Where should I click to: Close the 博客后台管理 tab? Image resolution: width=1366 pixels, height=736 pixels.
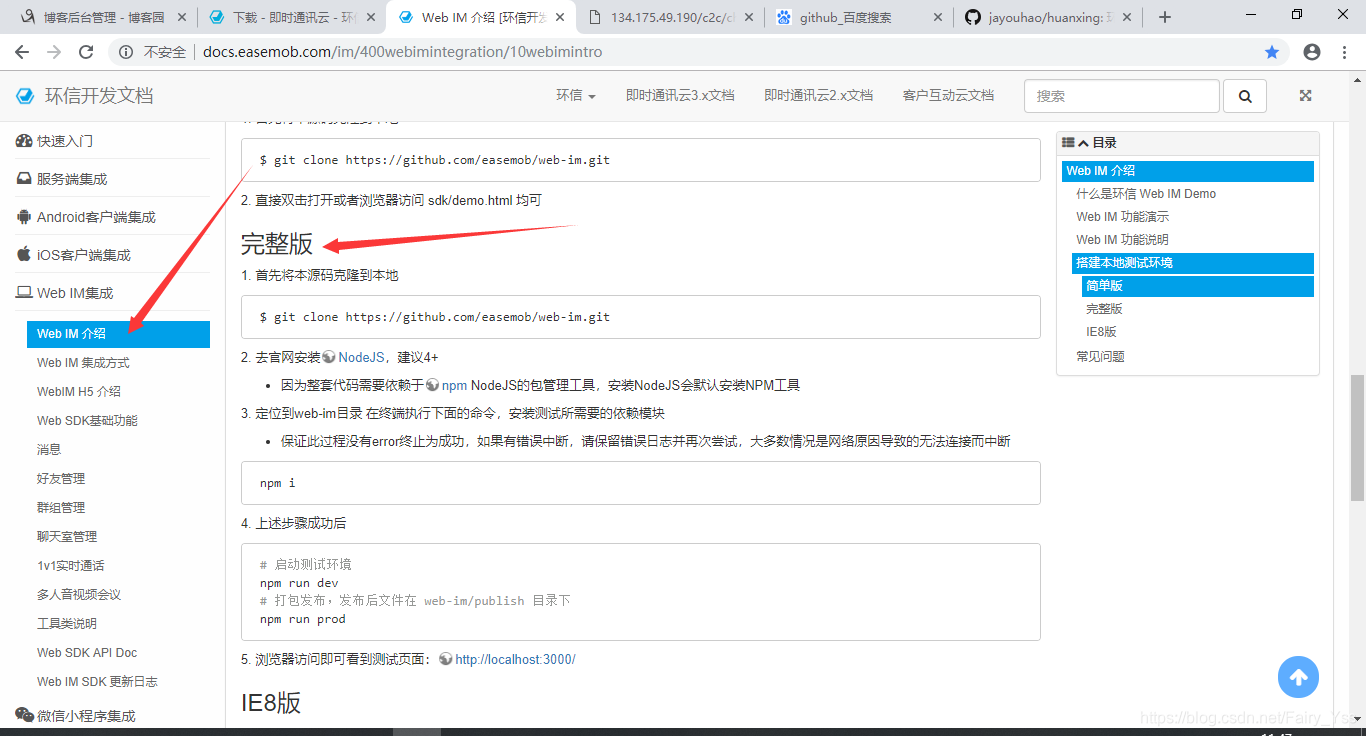pos(181,17)
